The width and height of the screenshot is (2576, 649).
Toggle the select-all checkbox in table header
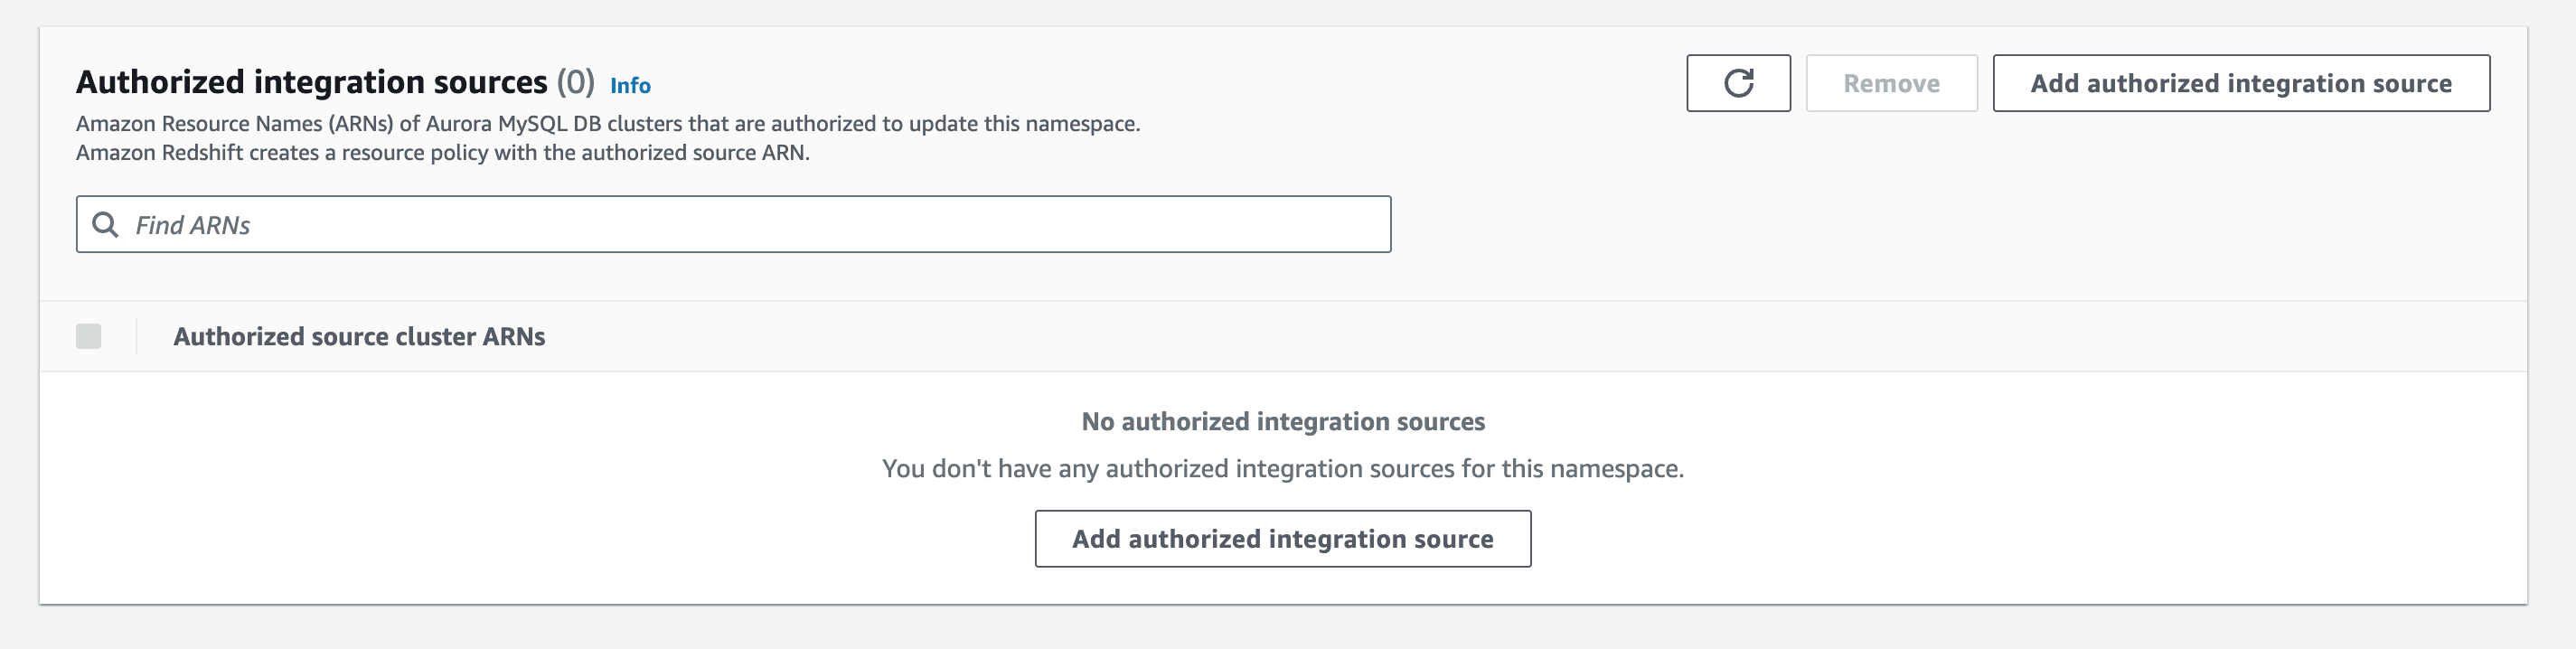(89, 336)
